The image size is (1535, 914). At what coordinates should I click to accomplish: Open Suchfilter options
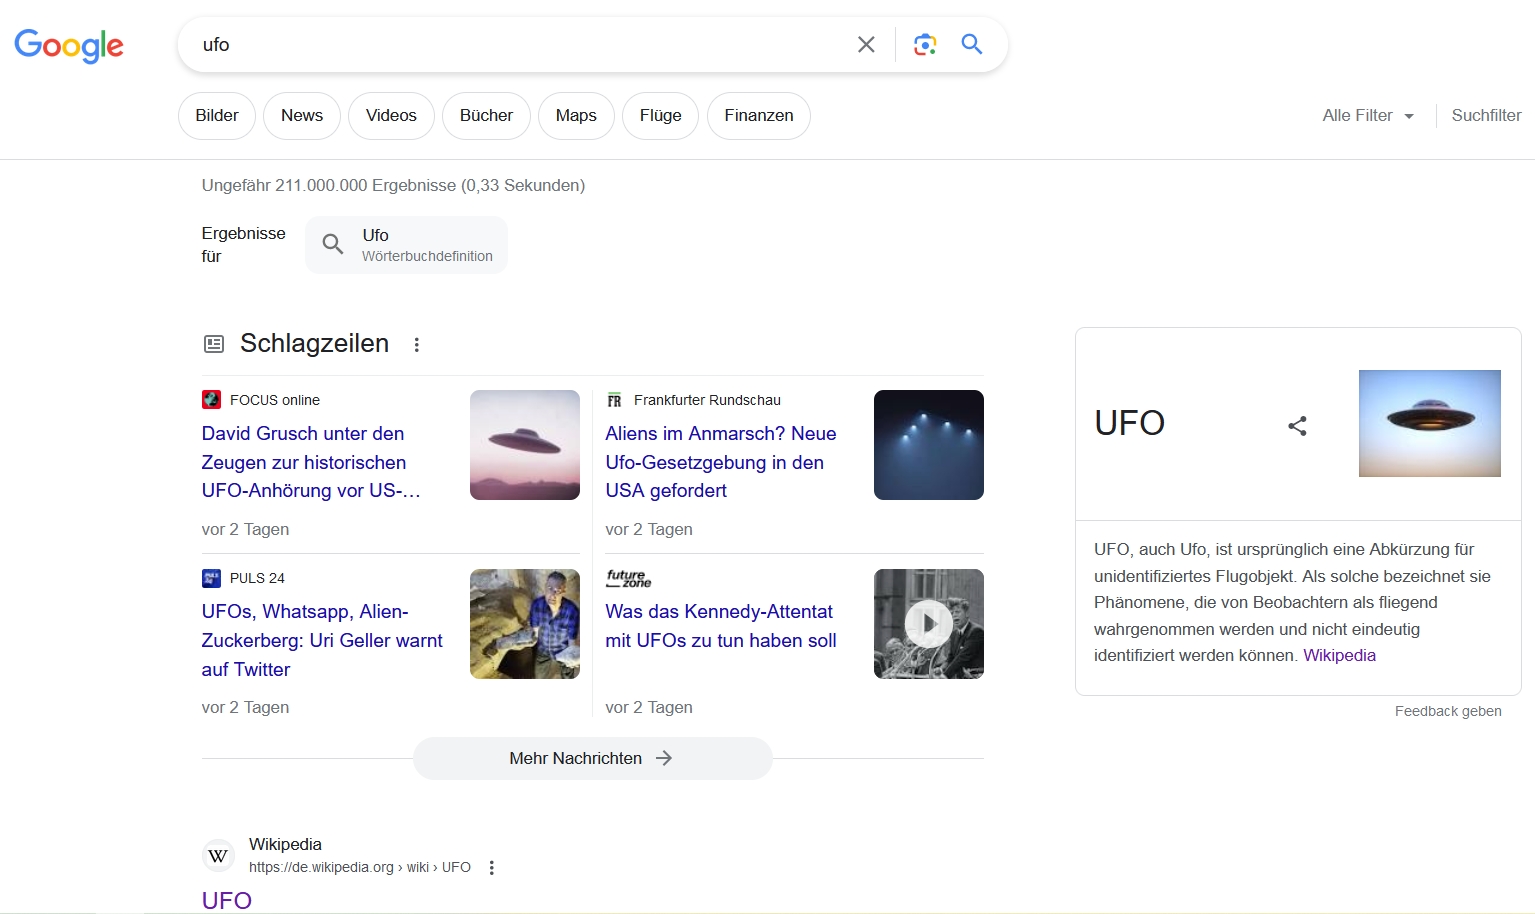[x=1486, y=115]
